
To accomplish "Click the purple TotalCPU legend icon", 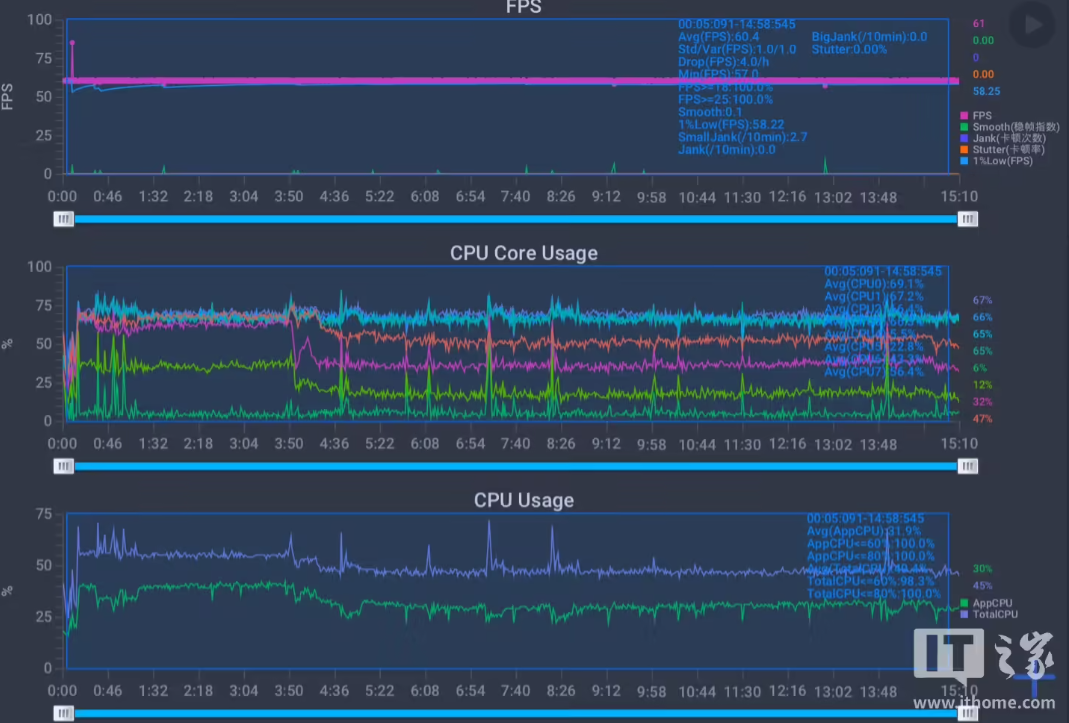I will point(964,614).
